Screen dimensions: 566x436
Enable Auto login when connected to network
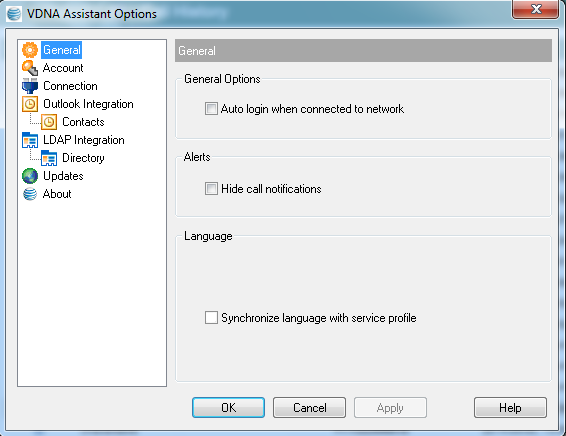tap(211, 109)
